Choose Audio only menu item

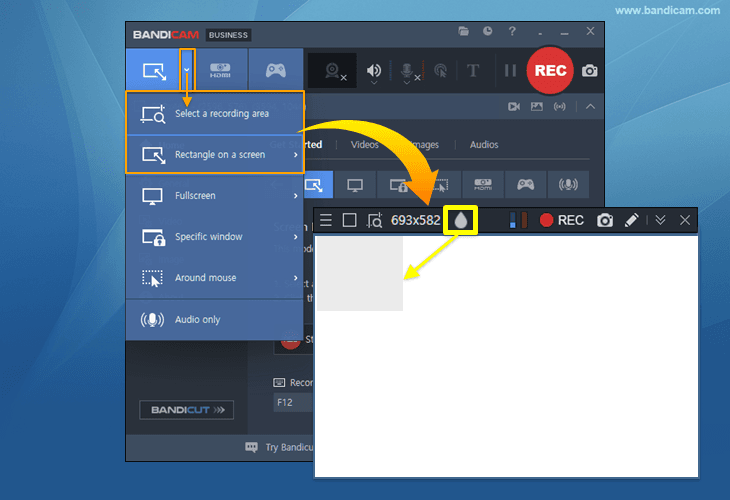[215, 319]
